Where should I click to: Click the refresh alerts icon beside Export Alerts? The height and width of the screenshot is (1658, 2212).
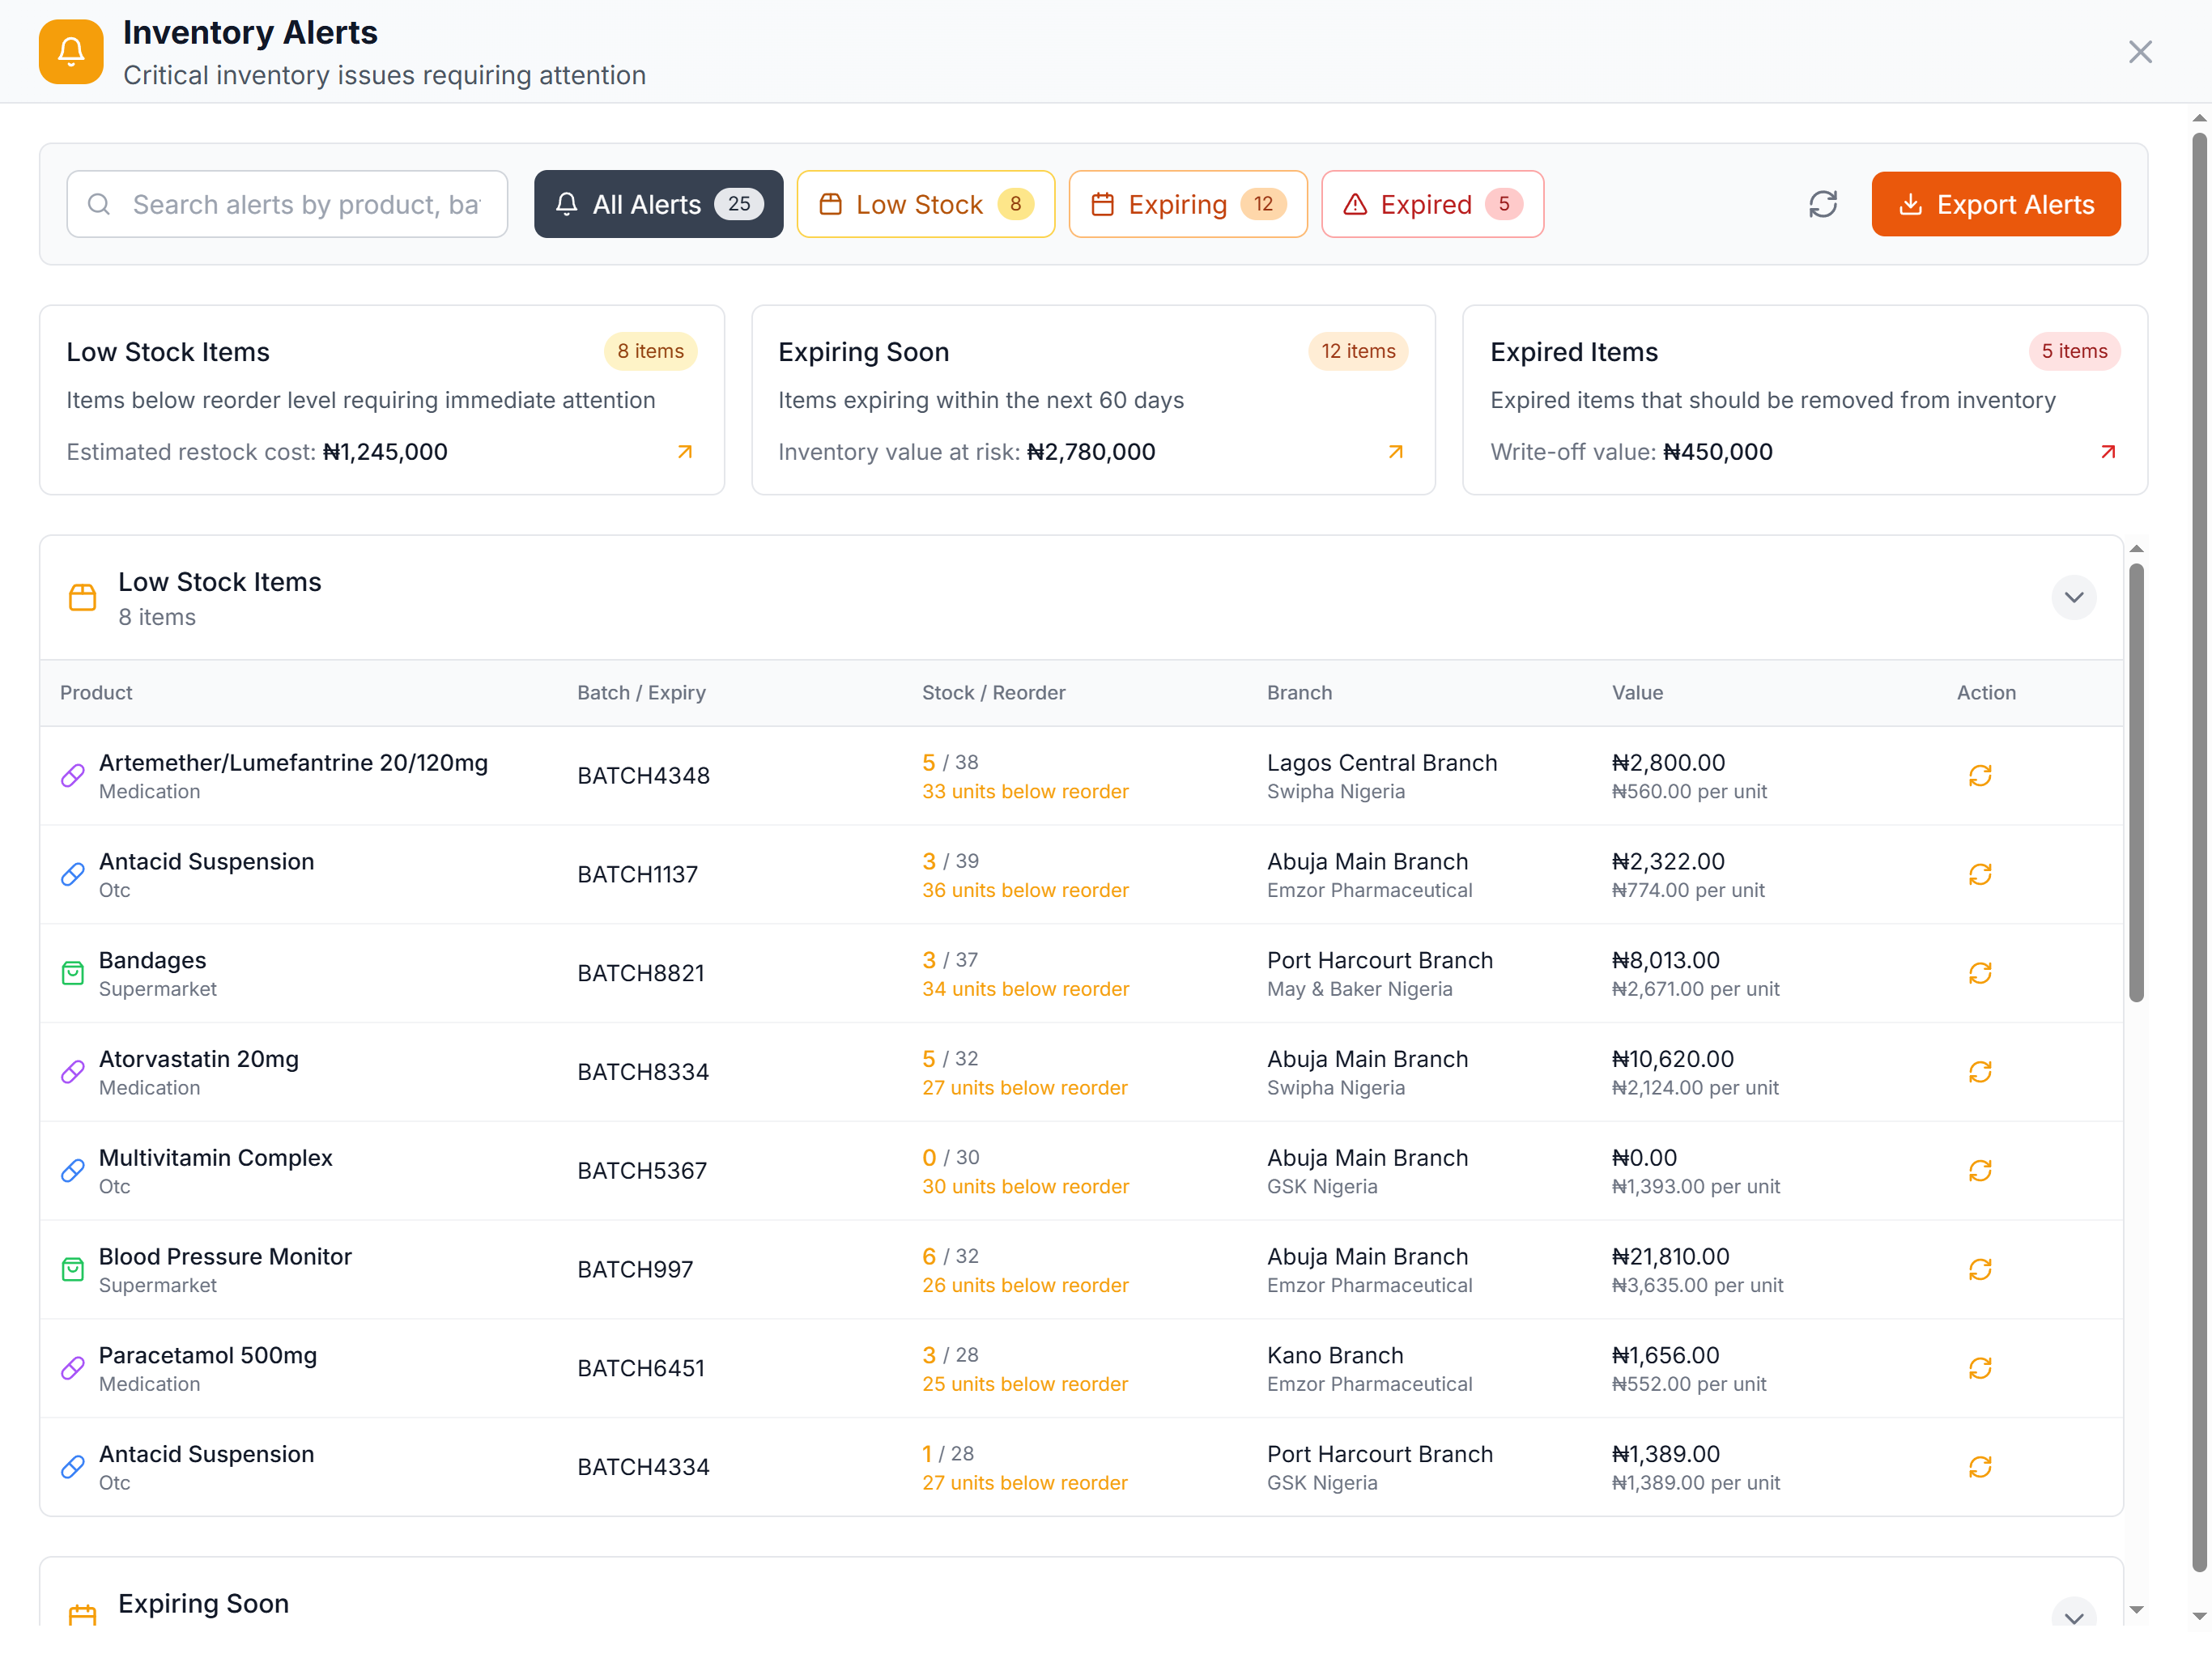point(1822,204)
